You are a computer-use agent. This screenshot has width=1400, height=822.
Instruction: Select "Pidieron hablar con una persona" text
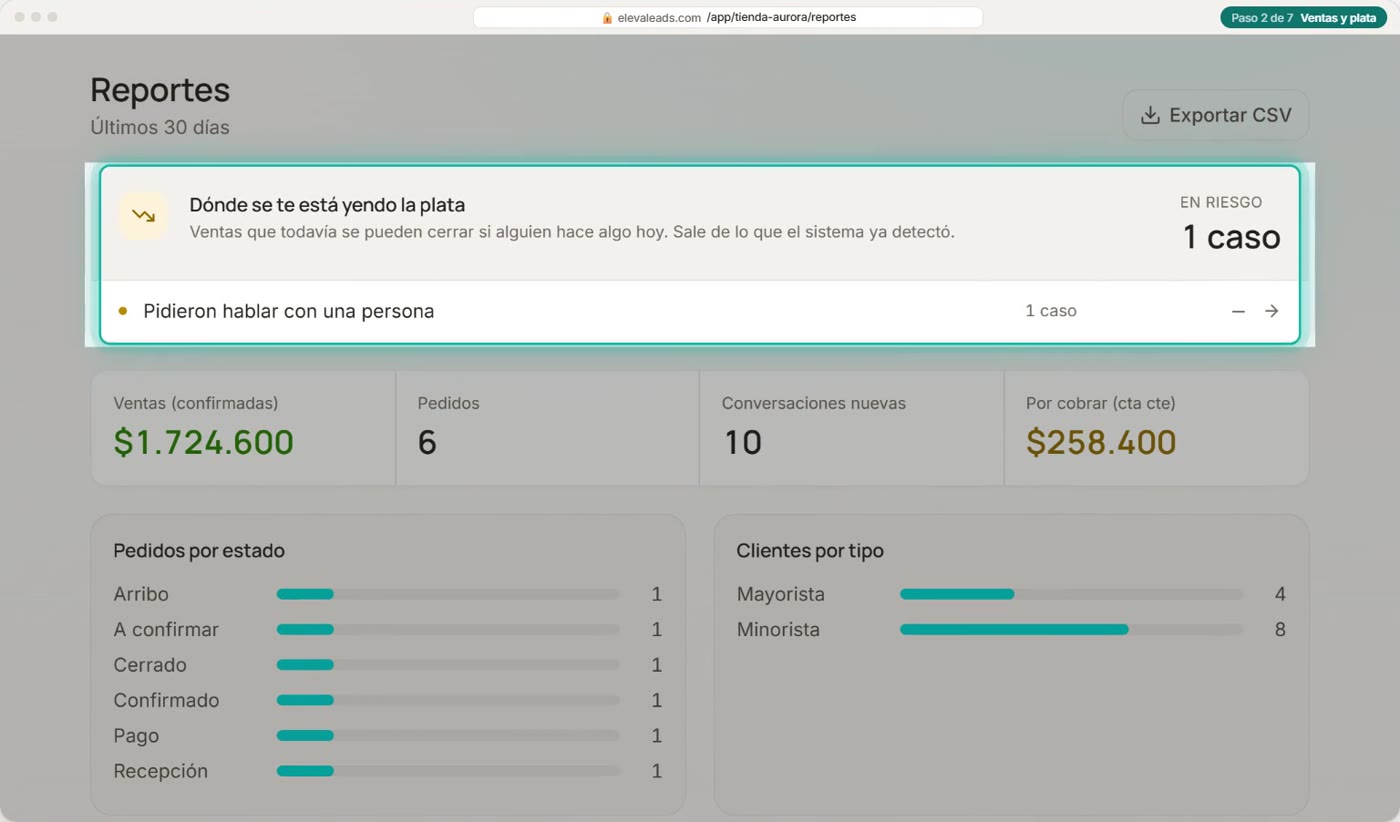pyautogui.click(x=289, y=311)
